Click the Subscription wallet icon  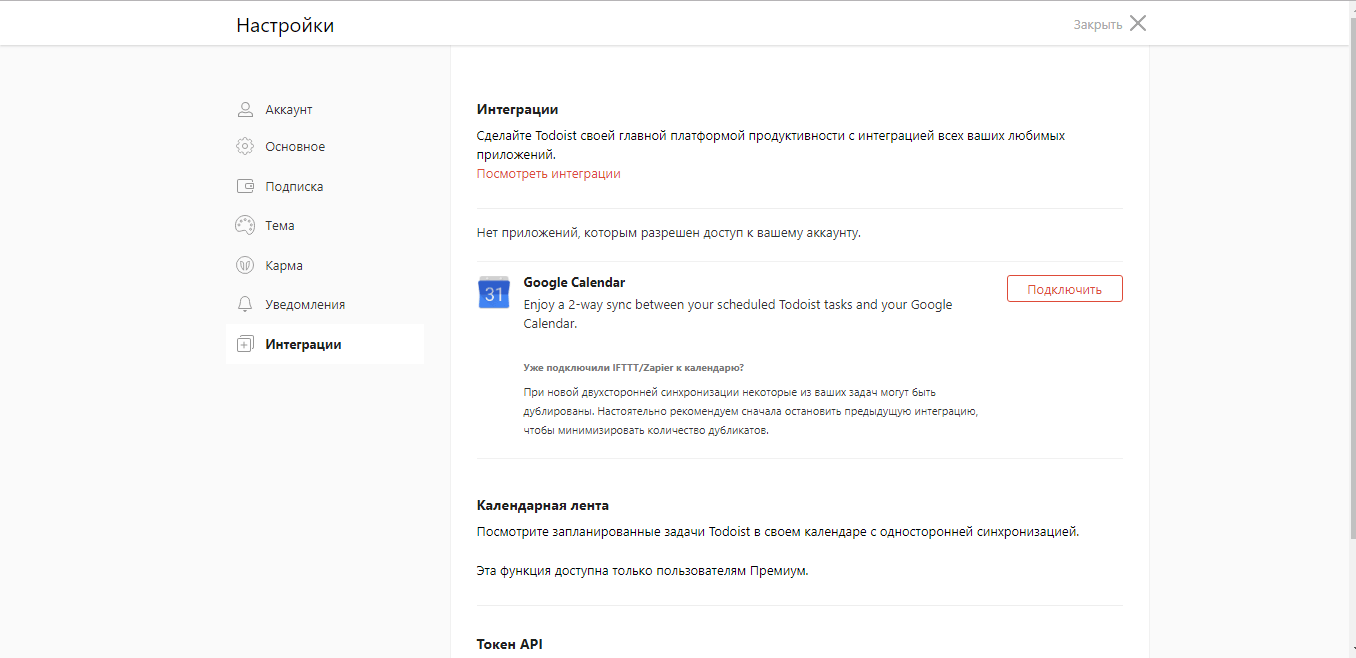[x=245, y=186]
